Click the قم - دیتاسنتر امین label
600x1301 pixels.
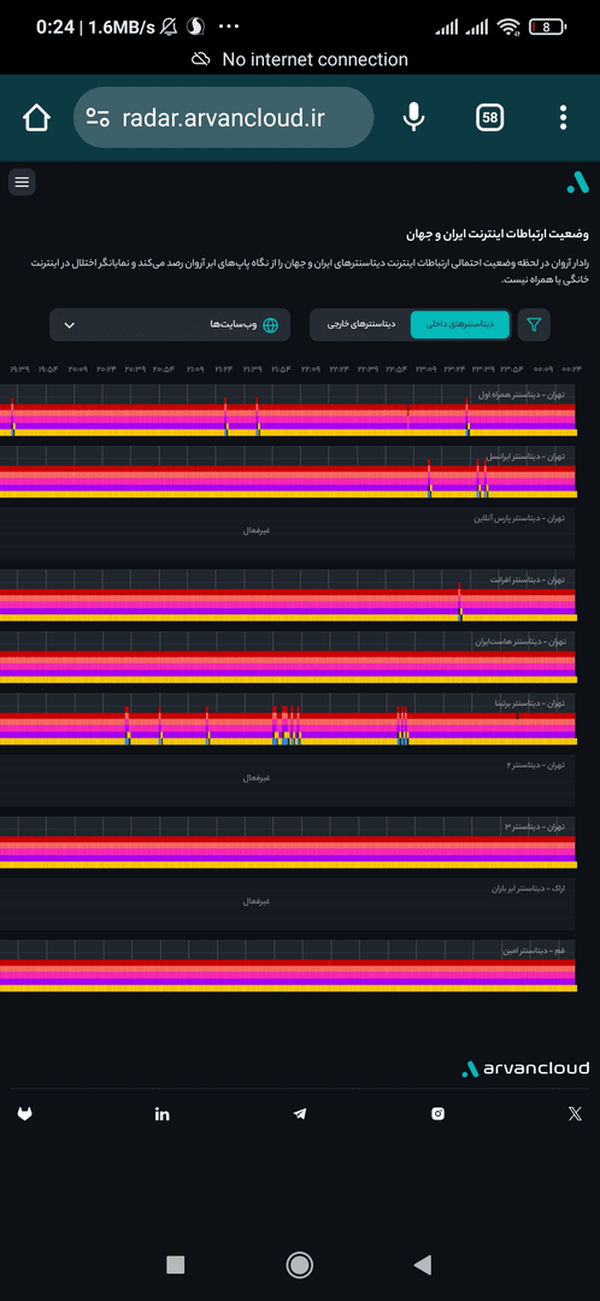tap(533, 949)
